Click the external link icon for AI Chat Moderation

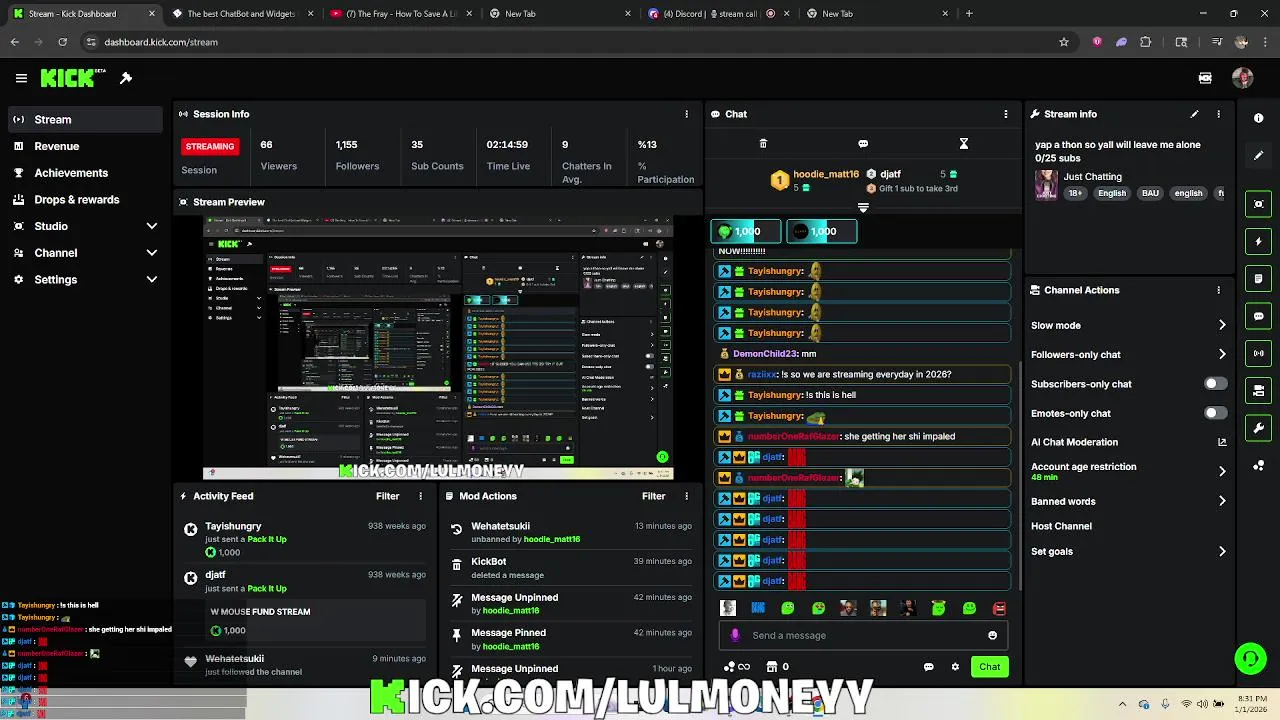tap(1222, 442)
